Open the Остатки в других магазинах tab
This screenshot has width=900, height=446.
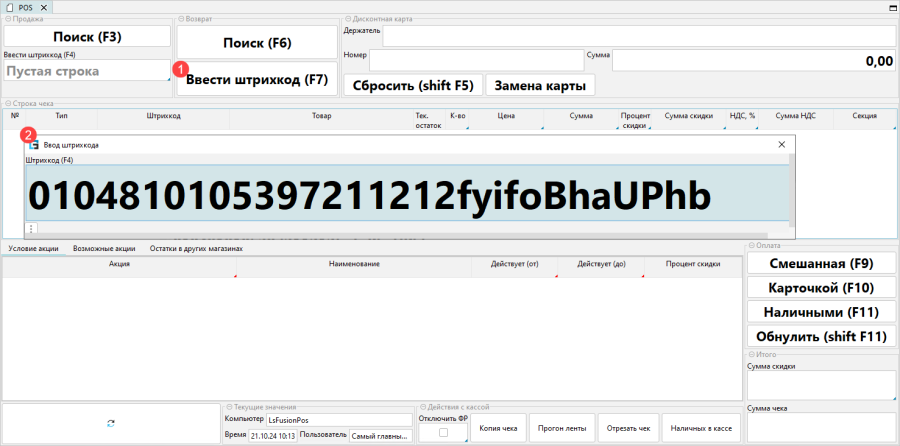(196, 248)
